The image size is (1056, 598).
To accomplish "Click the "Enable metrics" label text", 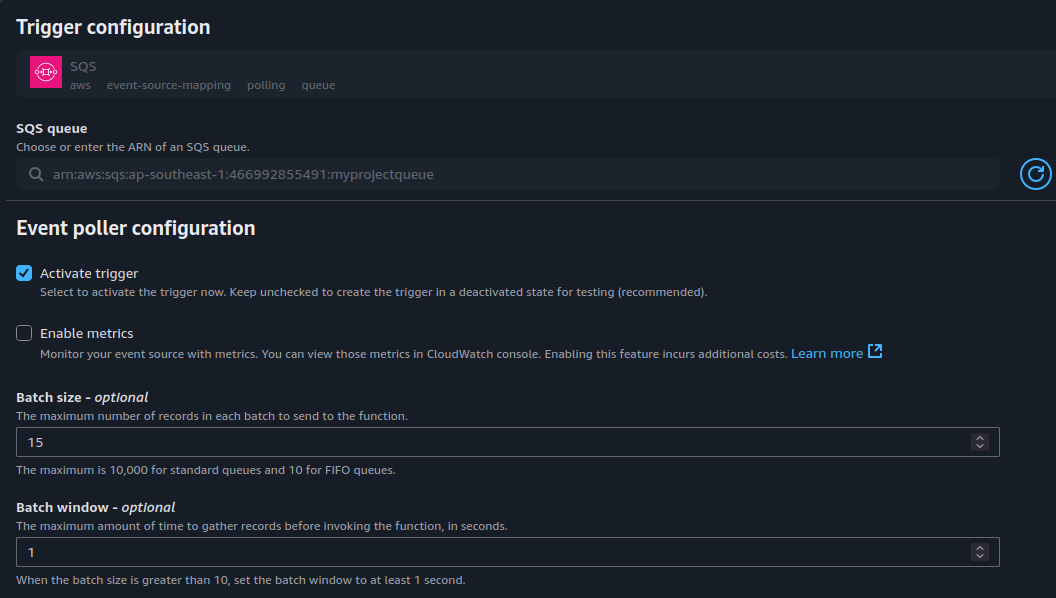I will coord(86,333).
